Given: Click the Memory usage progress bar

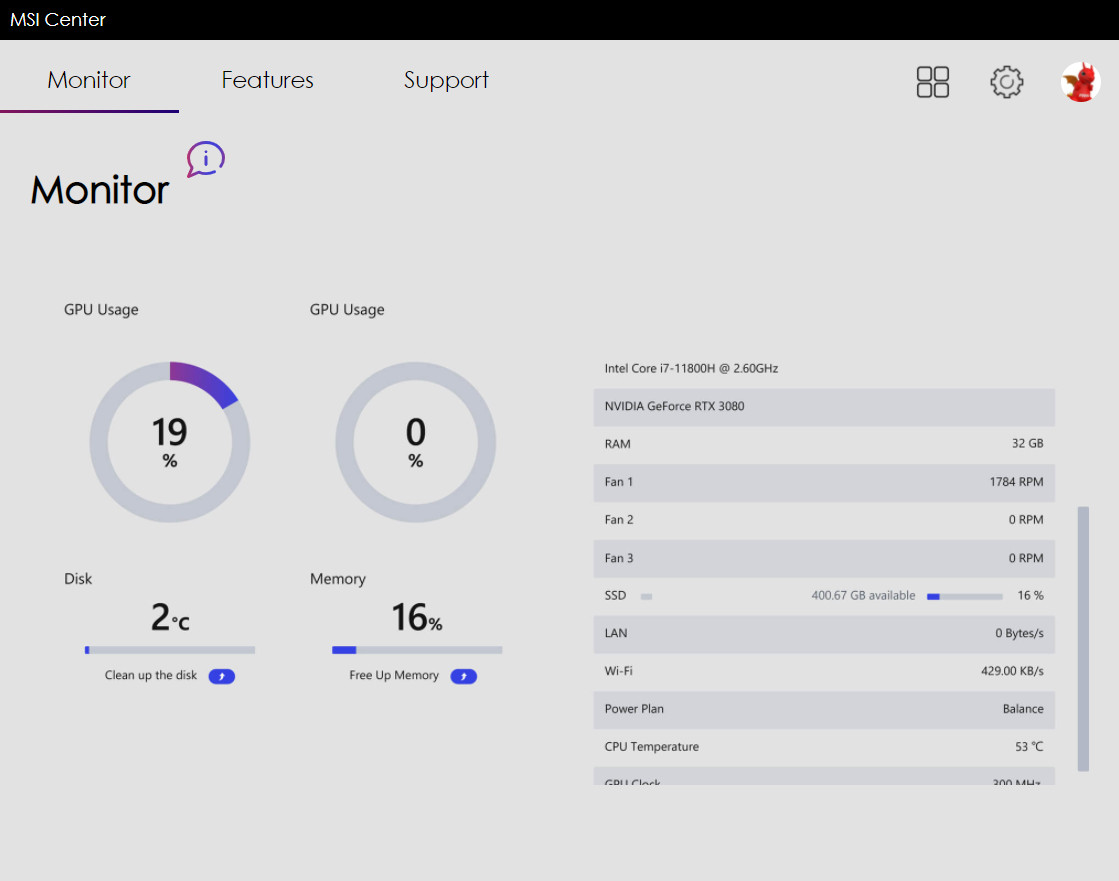Looking at the screenshot, I should coord(417,650).
